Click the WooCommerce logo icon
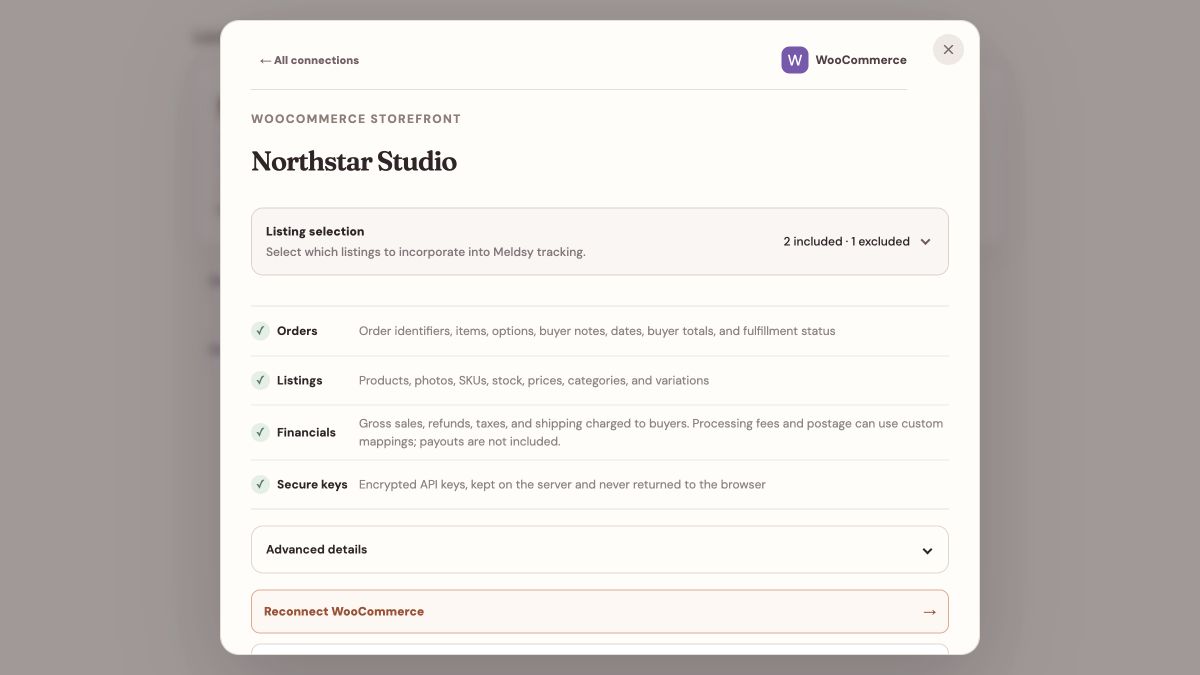This screenshot has width=1200, height=675. tap(795, 60)
